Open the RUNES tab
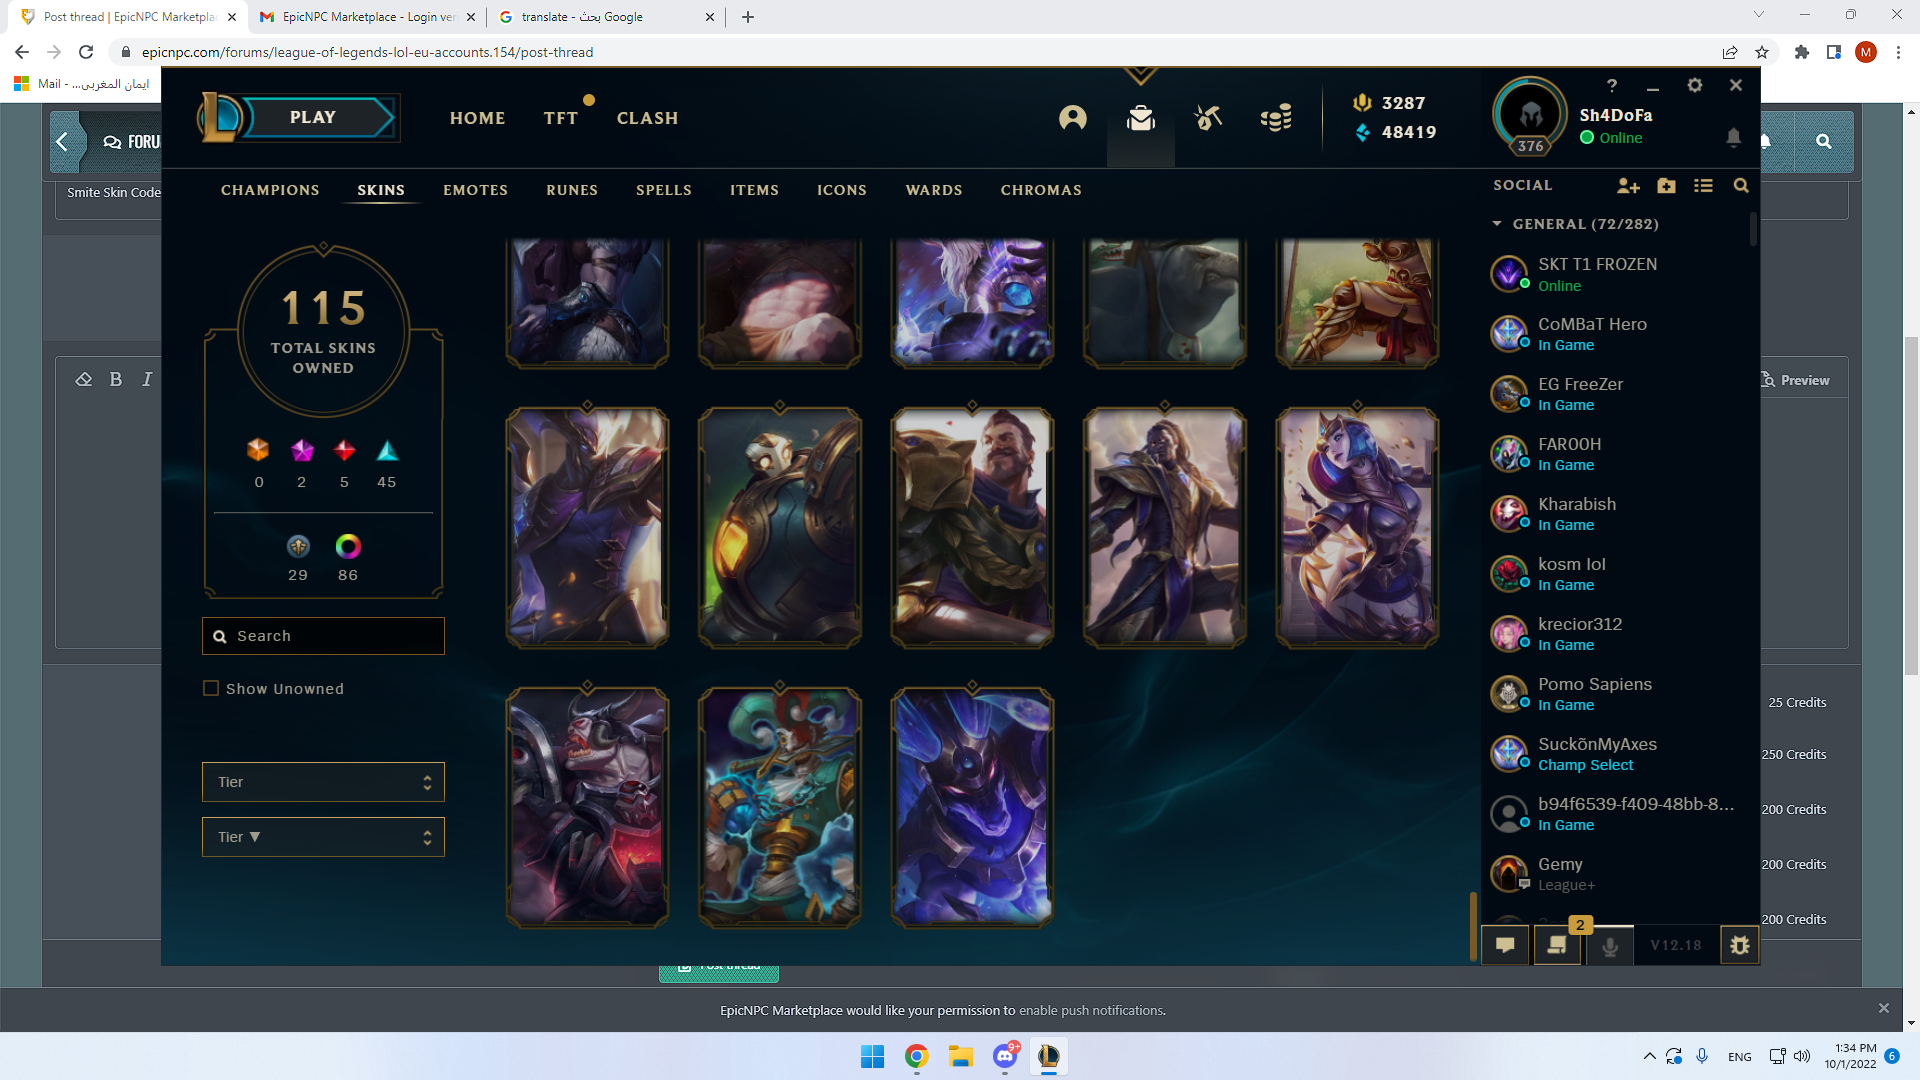 click(572, 190)
